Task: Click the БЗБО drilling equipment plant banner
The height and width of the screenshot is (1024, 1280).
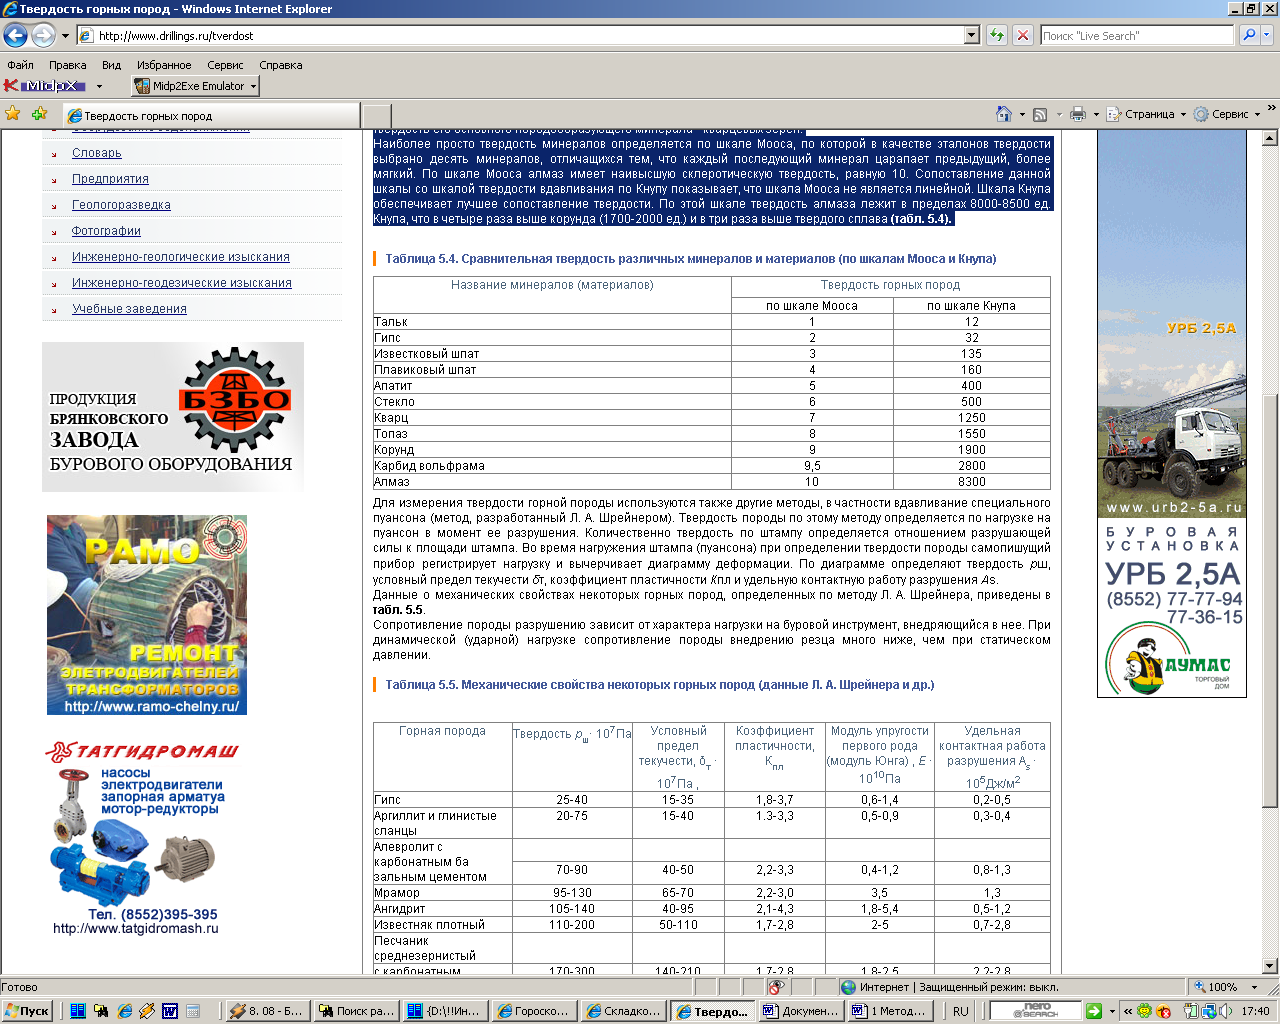Action: tap(173, 417)
